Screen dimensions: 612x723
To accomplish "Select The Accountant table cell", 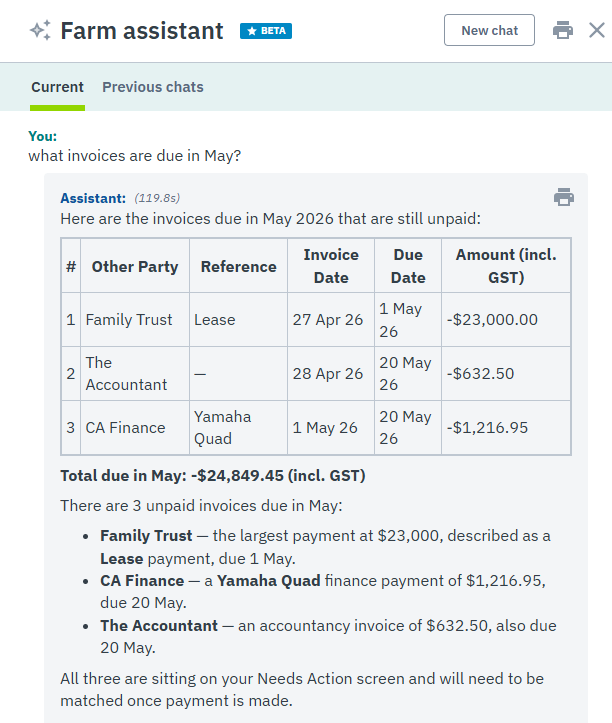I will tap(135, 373).
